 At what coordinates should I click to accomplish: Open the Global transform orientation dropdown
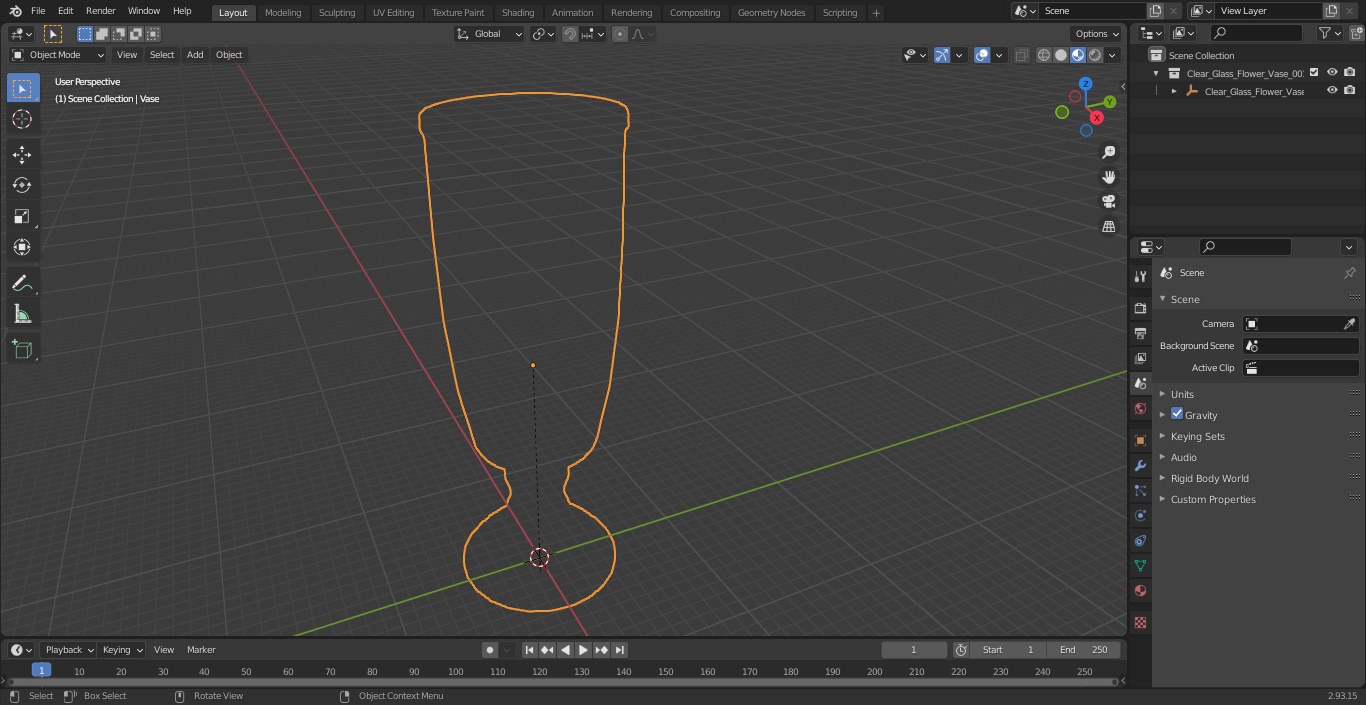click(x=489, y=34)
